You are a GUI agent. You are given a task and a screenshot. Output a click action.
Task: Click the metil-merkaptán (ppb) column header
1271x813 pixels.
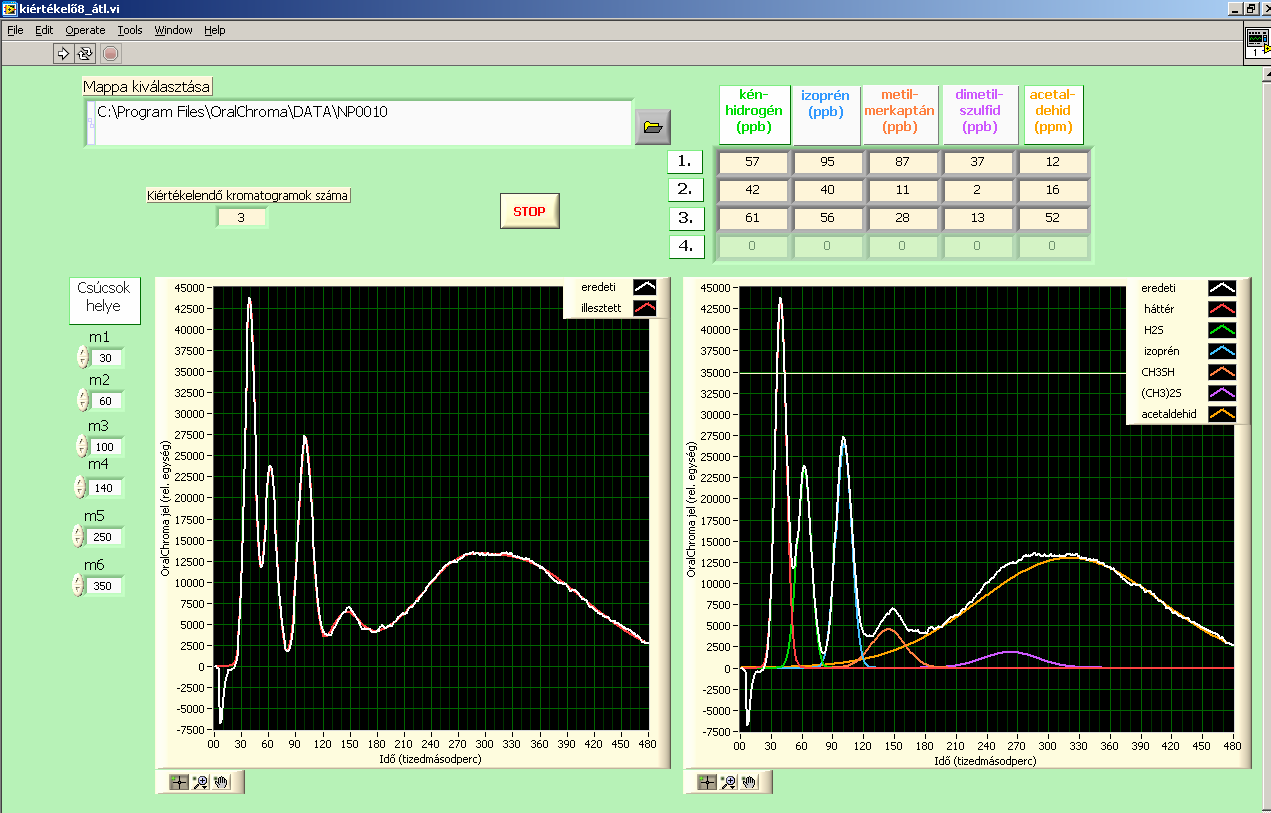click(901, 114)
